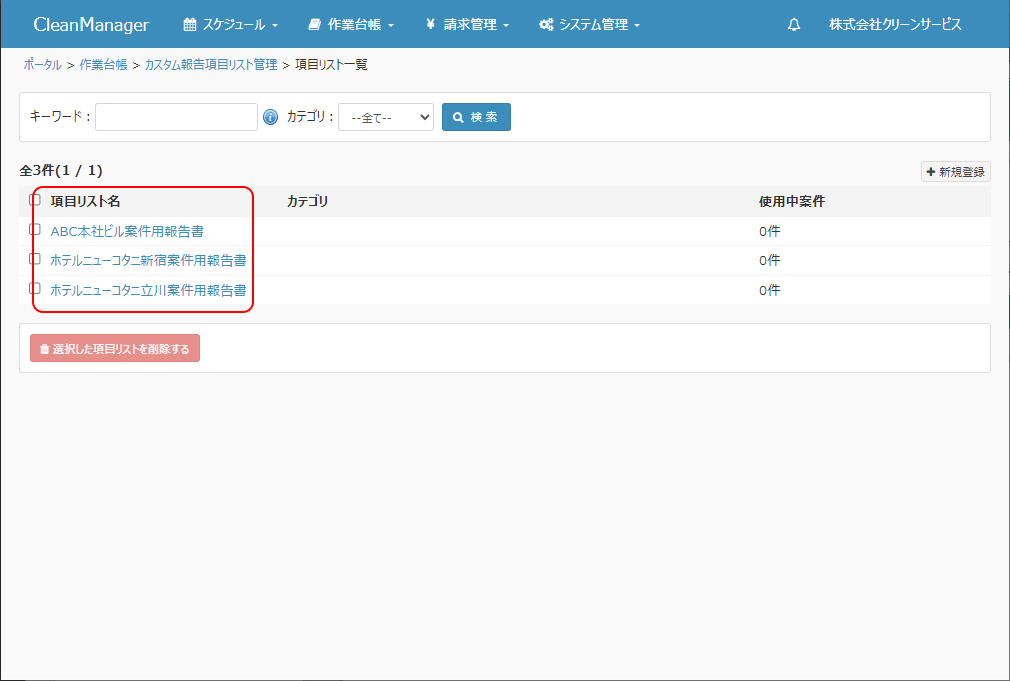Expand the システム管理 dropdown menu
This screenshot has height=681, width=1010.
pyautogui.click(x=589, y=25)
